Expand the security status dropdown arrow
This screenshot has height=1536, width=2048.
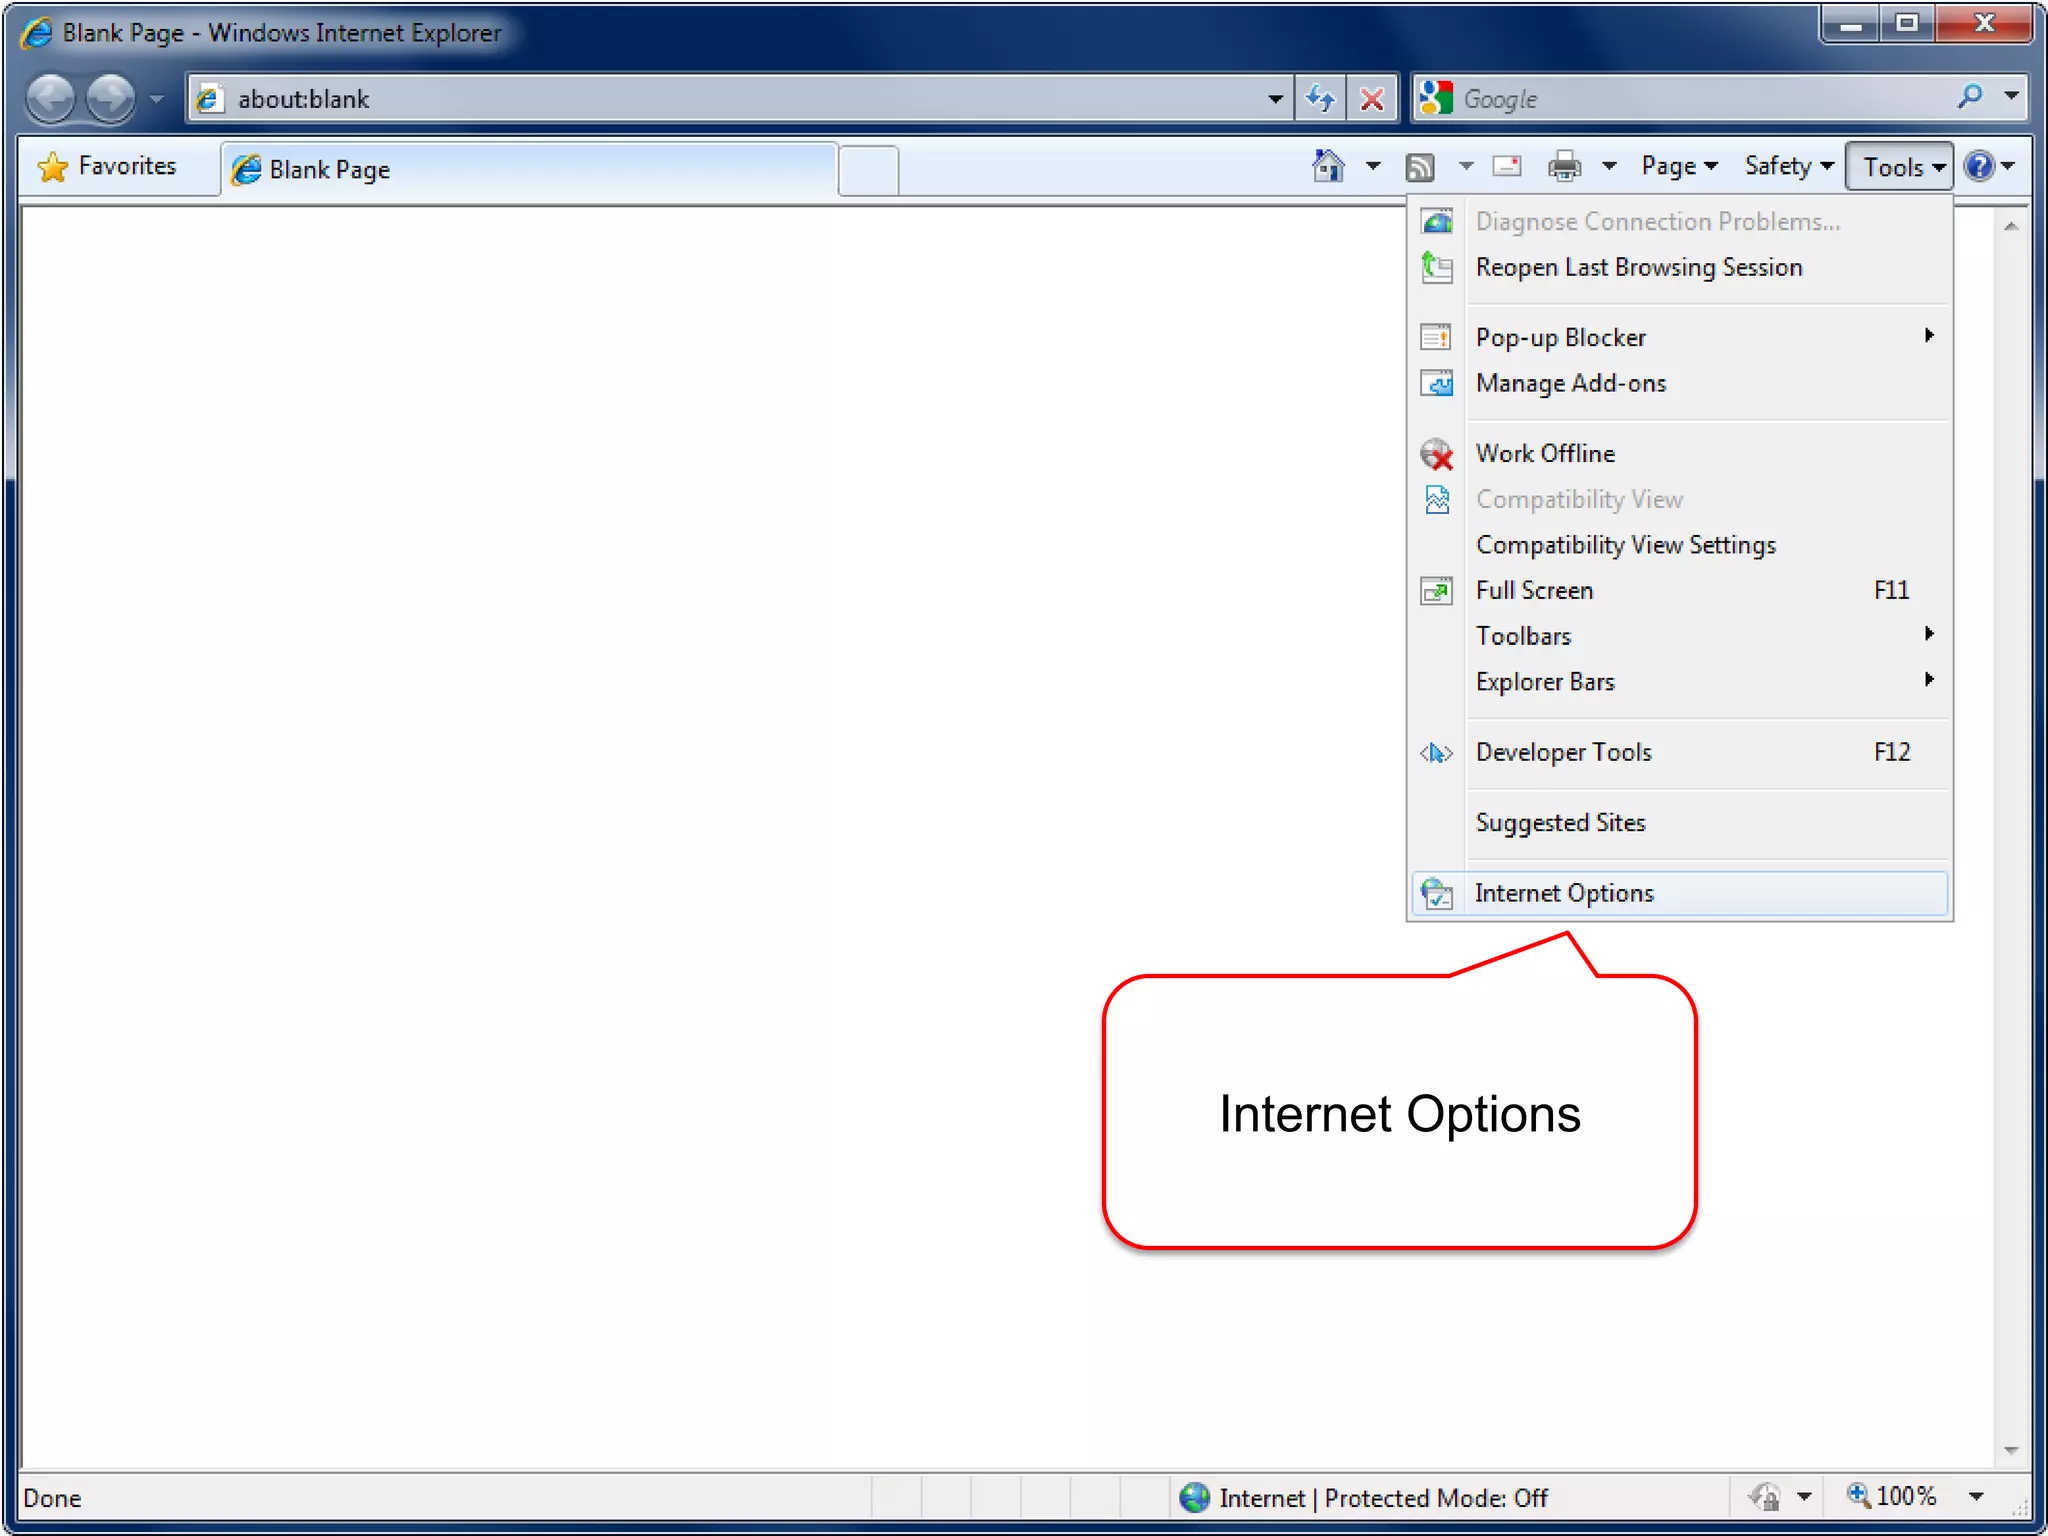click(x=1804, y=1497)
